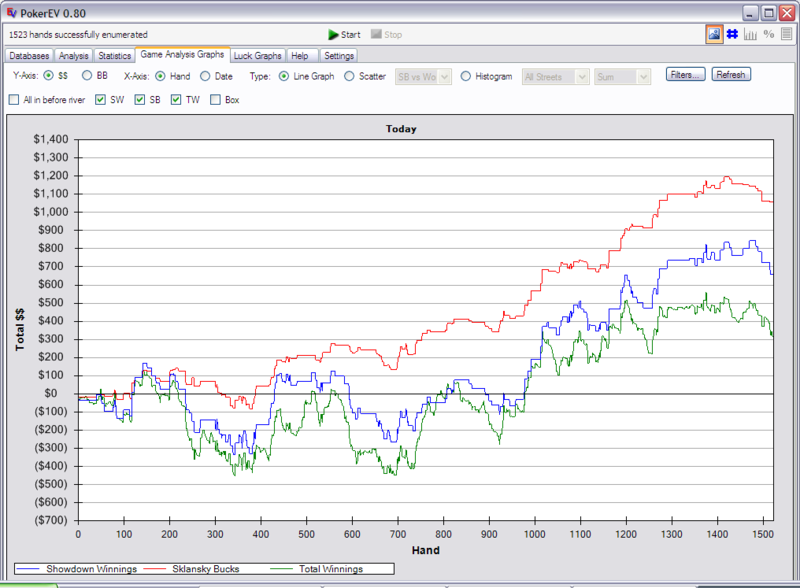
Task: Uncheck the SB checkbox
Action: pyautogui.click(x=140, y=100)
